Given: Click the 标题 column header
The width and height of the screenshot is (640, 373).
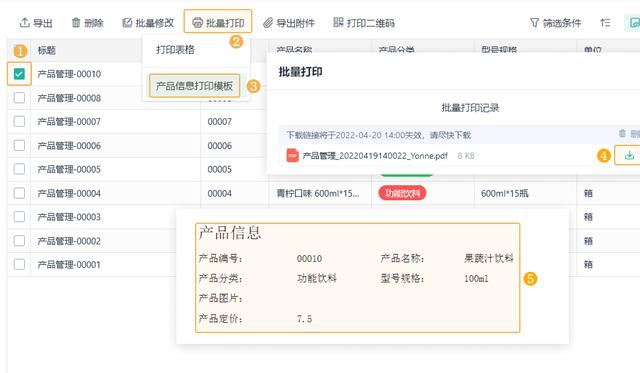Looking at the screenshot, I should pos(47,50).
